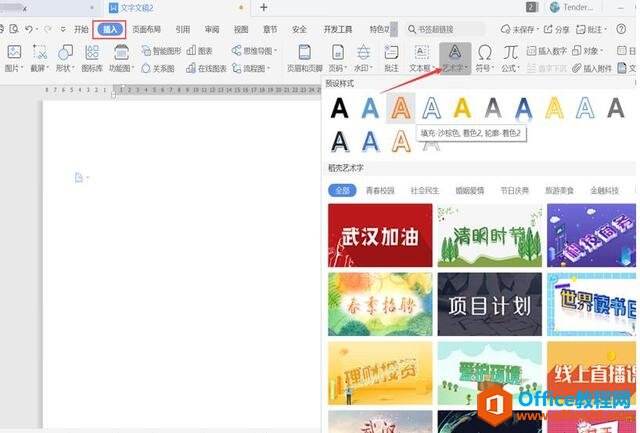This screenshot has height=433, width=640.
Task: Switch to the 审阅 Review tab
Action: [x=212, y=29]
